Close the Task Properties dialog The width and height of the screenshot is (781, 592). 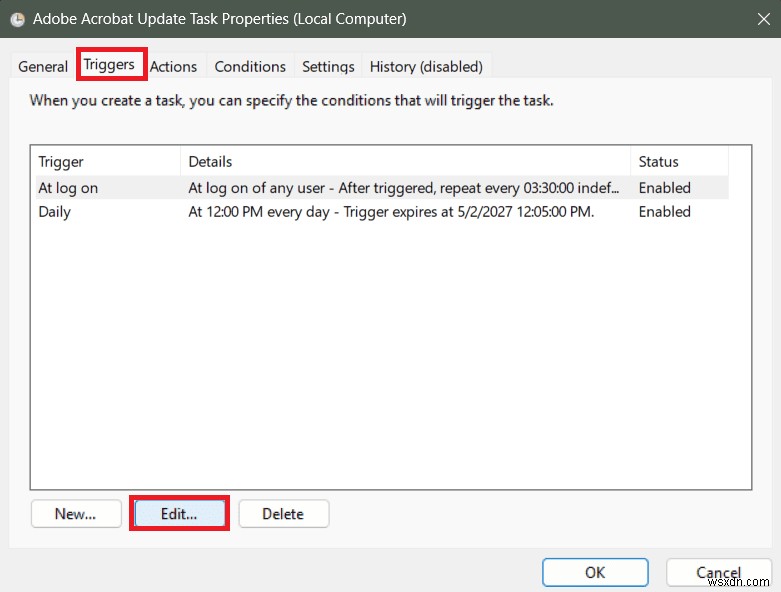(763, 19)
